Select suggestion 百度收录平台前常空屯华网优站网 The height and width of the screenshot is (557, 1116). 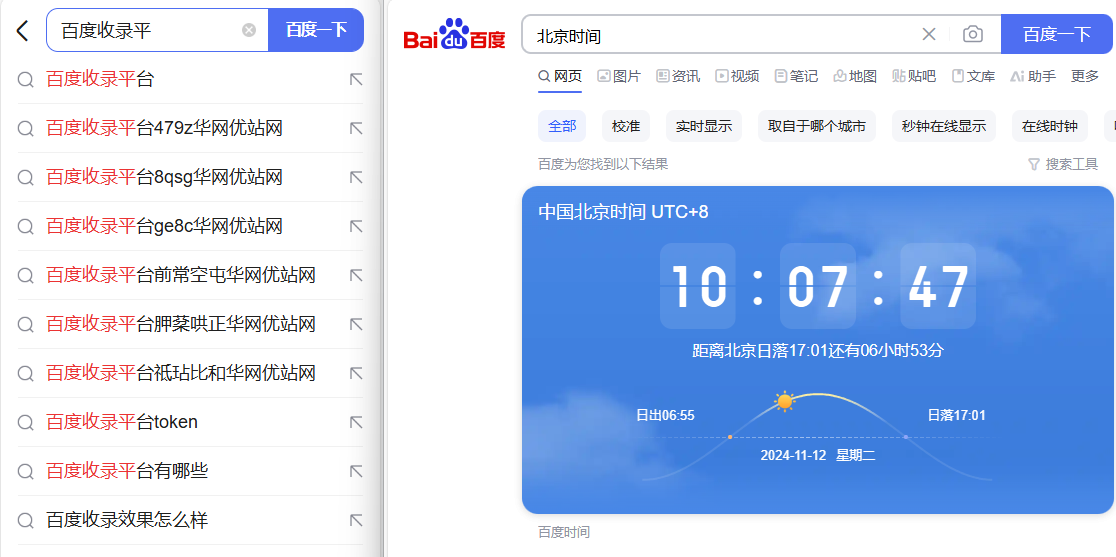[x=181, y=275]
